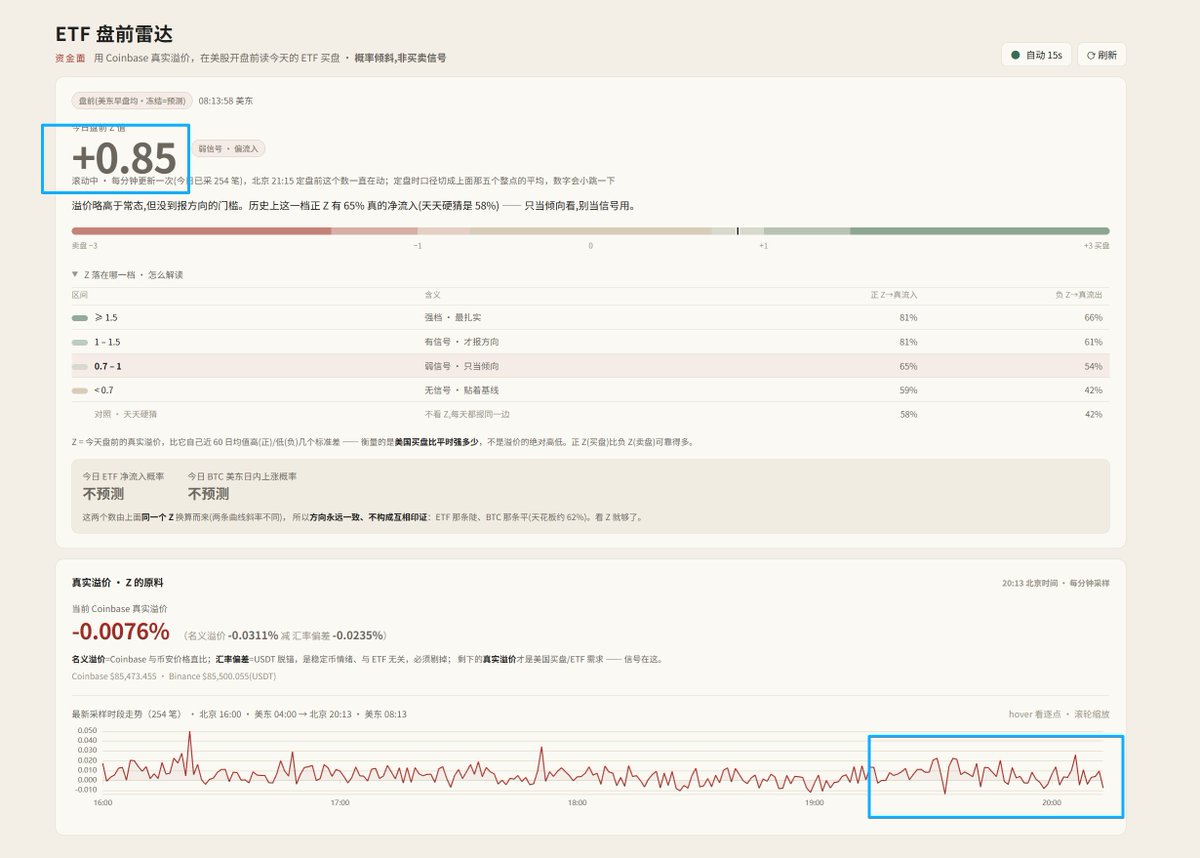Click the 61% cell in the 1 – 1.5 row
This screenshot has width=1200, height=858.
[1093, 342]
